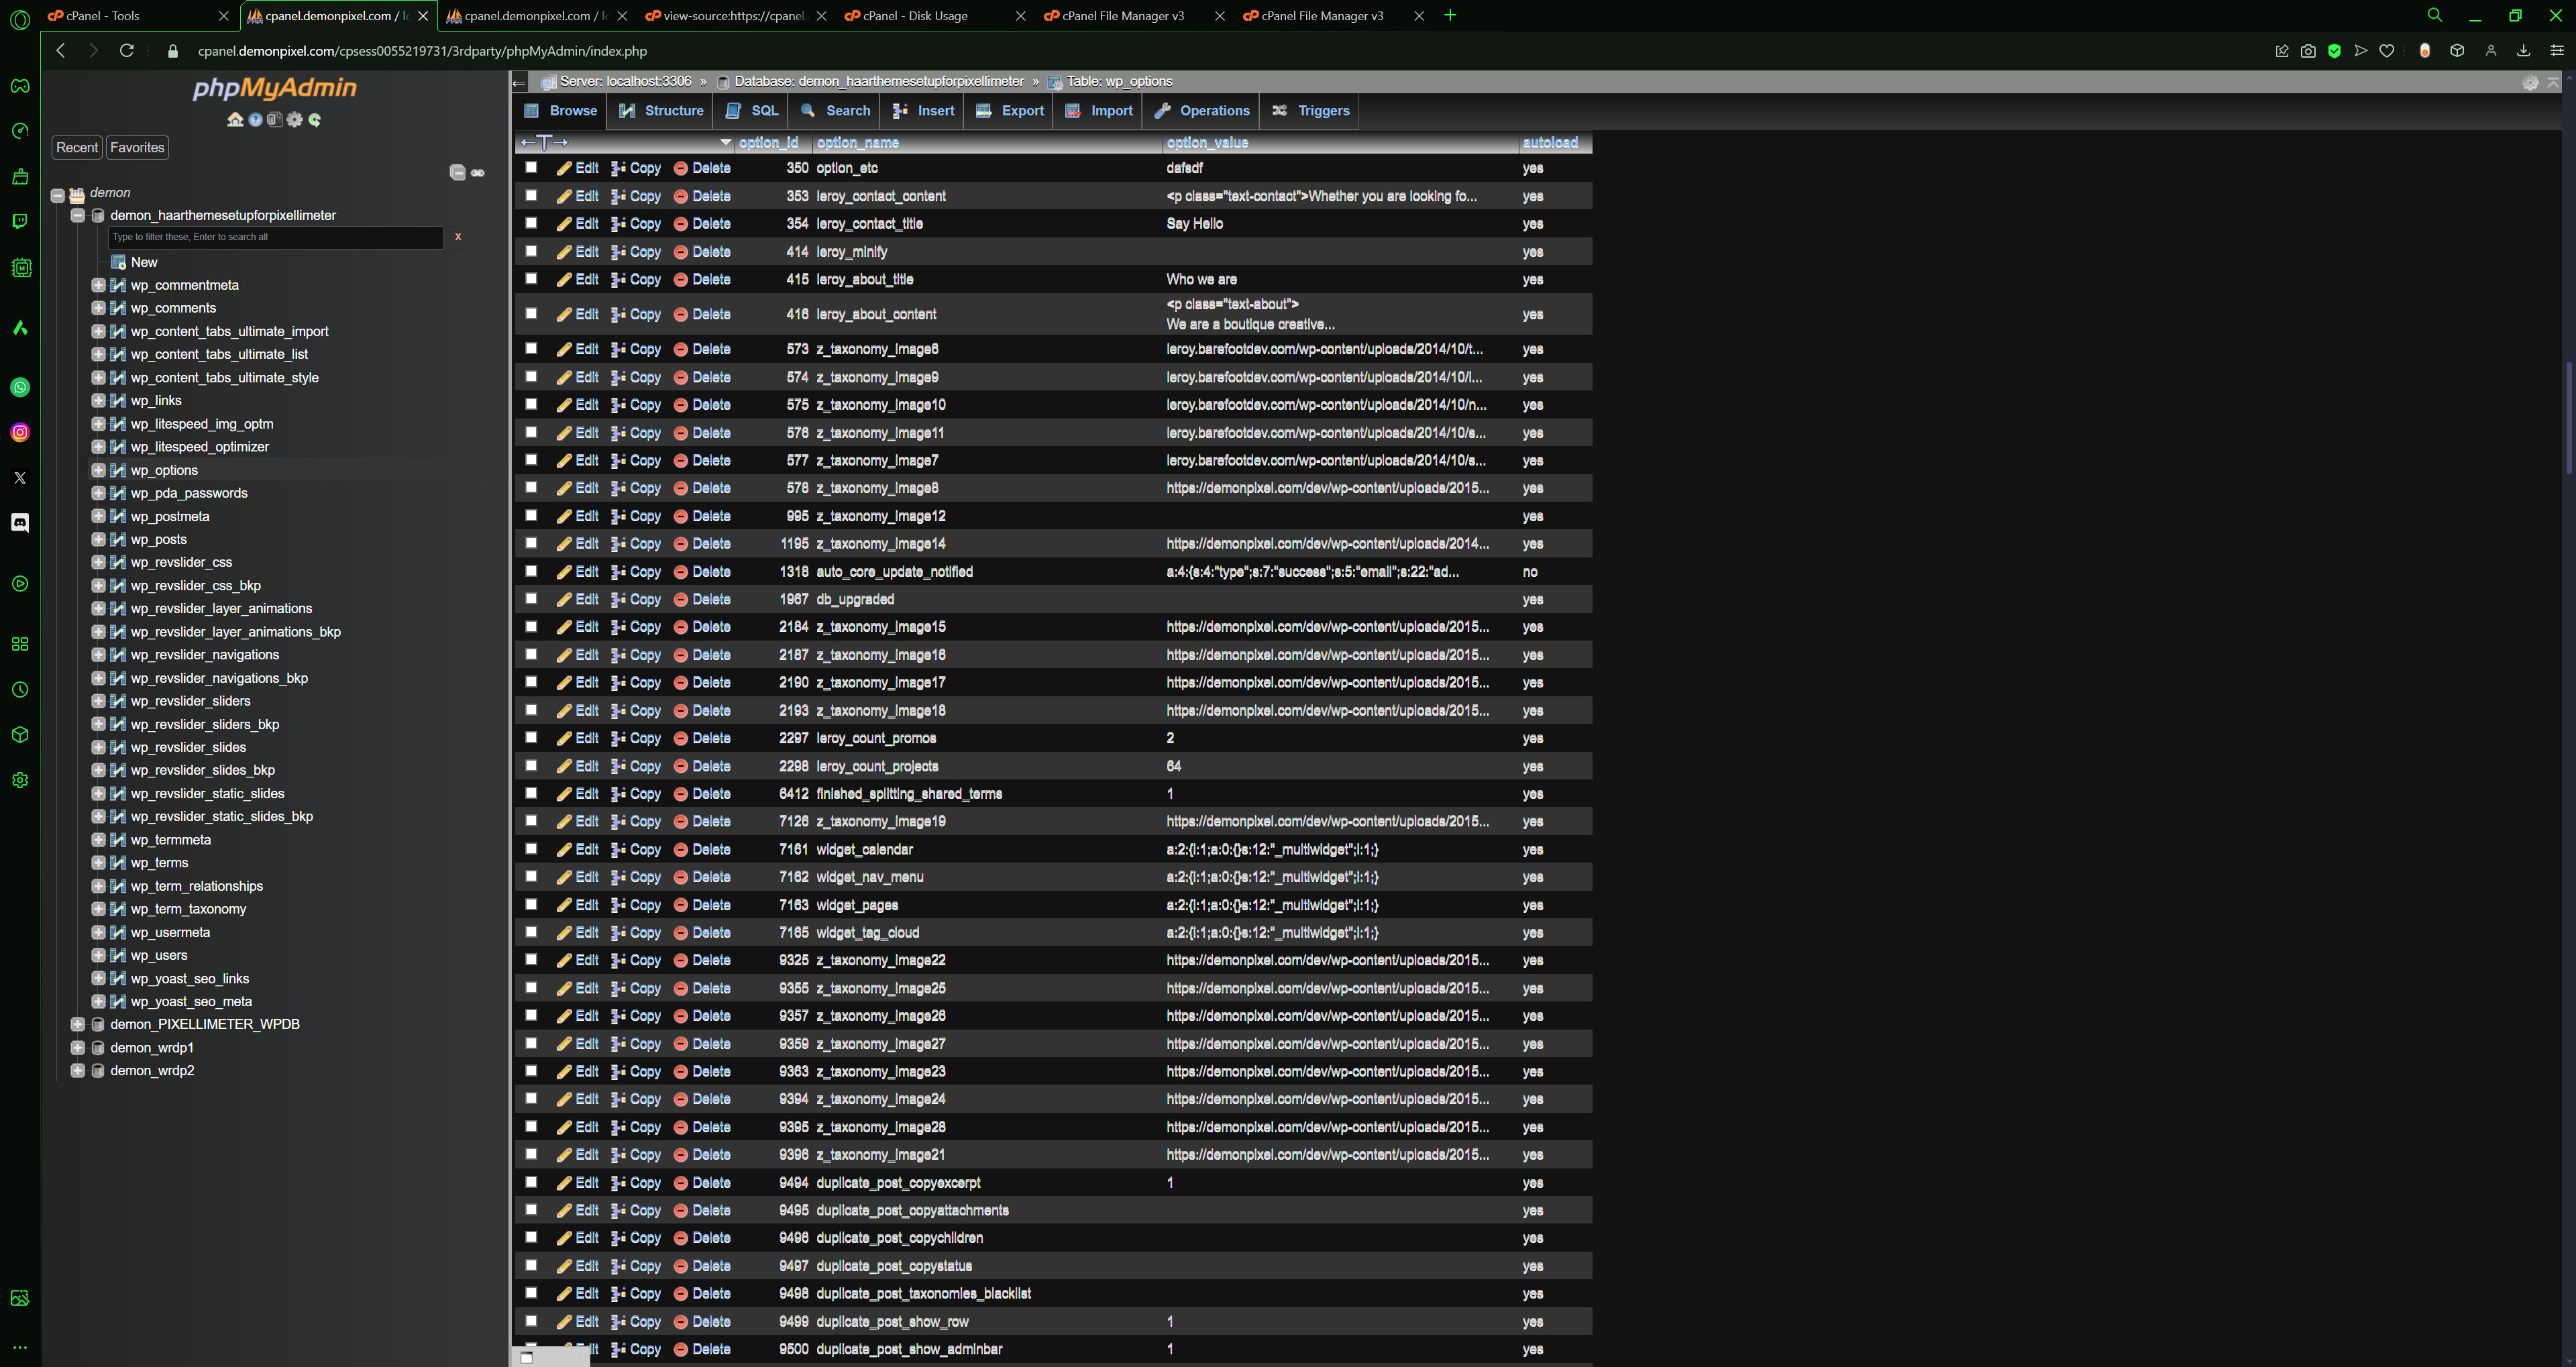Open the column options dropdown arrow in header

726,143
